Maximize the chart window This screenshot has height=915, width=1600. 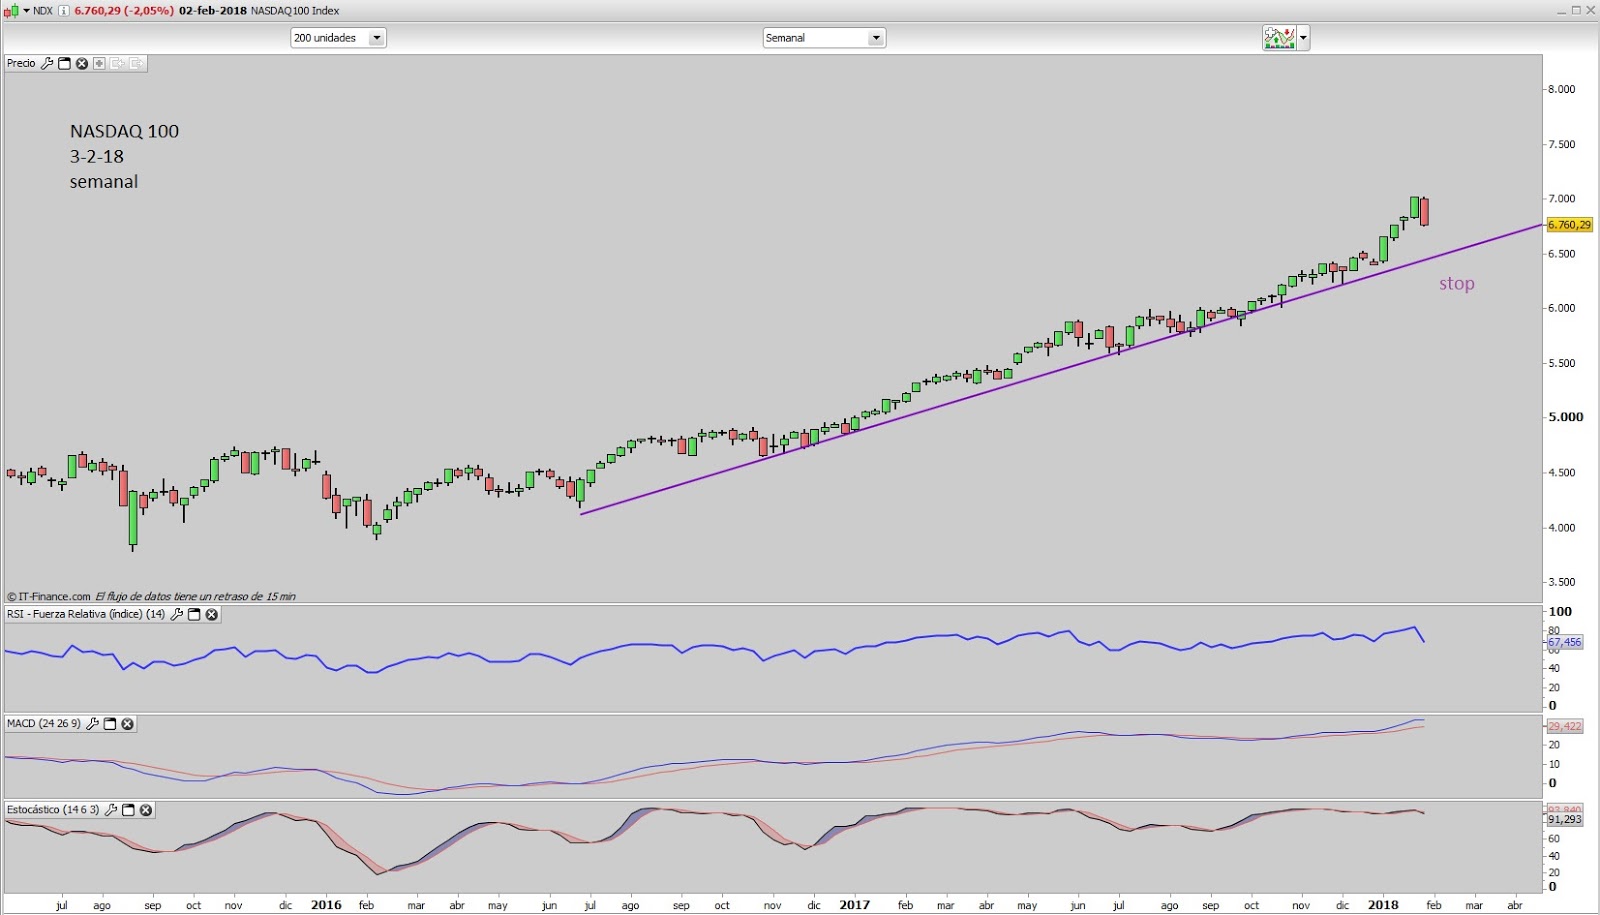(1576, 10)
